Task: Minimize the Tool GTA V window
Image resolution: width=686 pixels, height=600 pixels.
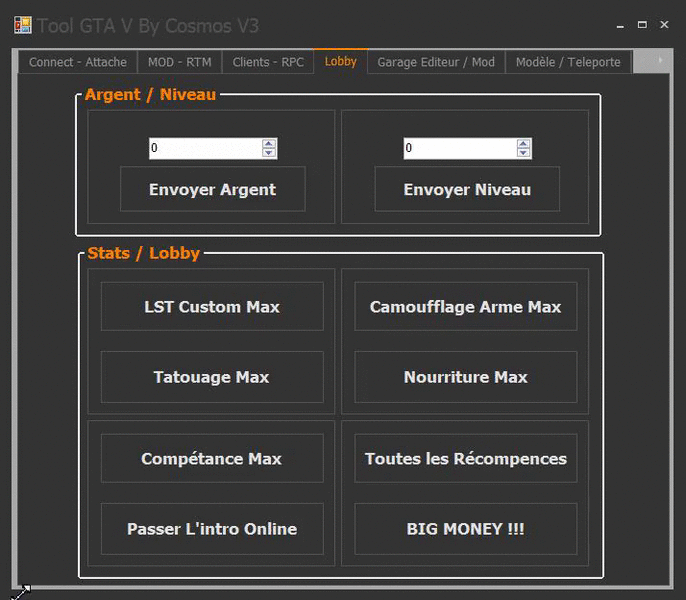Action: click(620, 25)
